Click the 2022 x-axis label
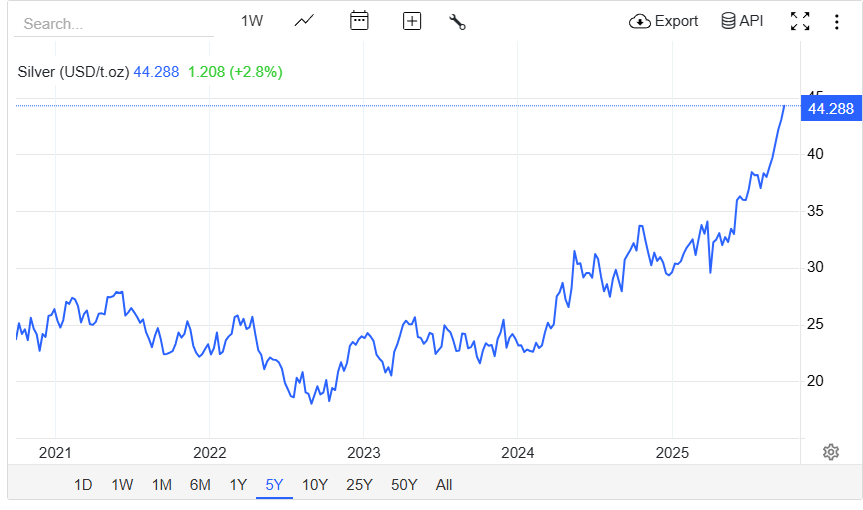863x510 pixels. [210, 453]
